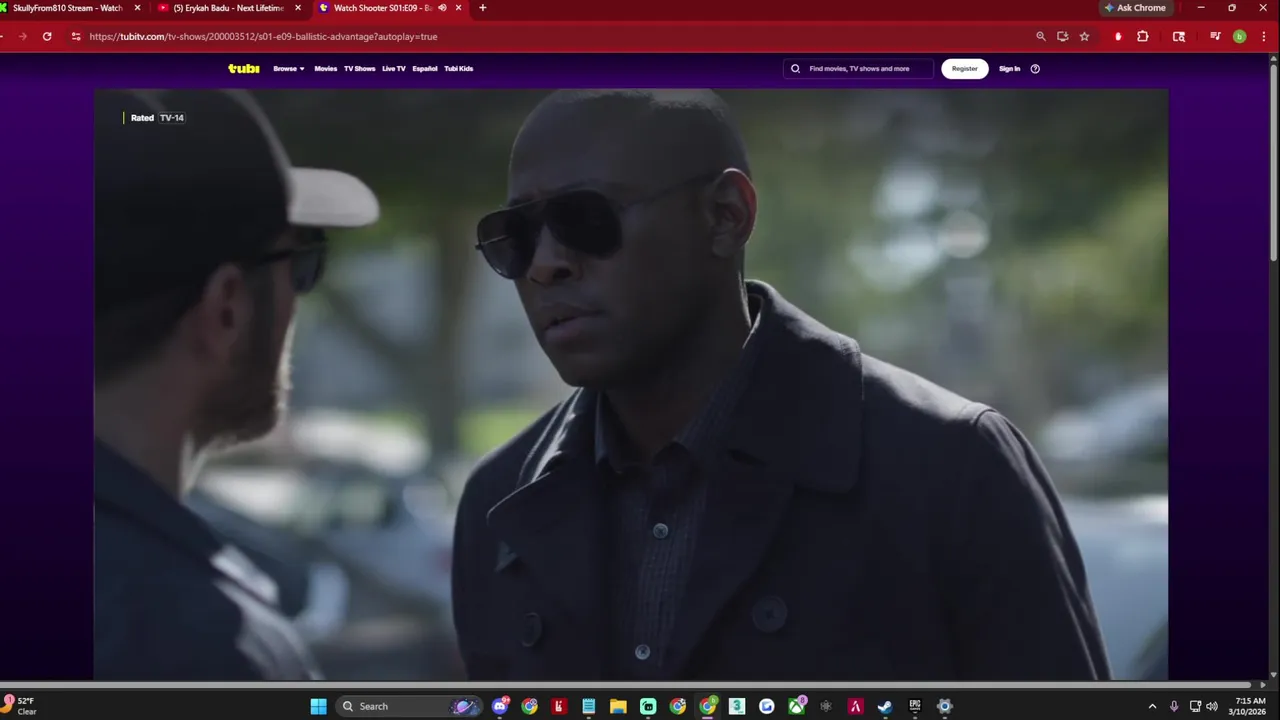Click the install app icon in address bar
1280x720 pixels.
coord(1063,36)
